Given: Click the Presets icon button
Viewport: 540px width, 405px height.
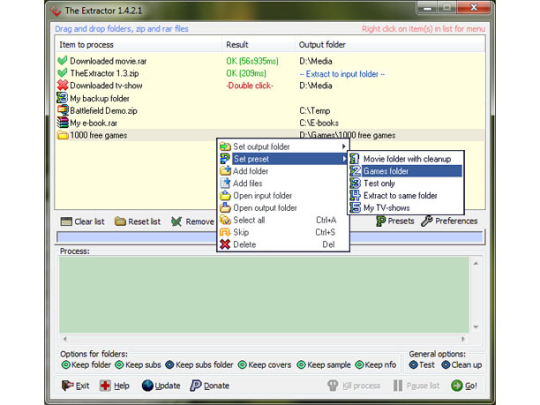Looking at the screenshot, I should [x=381, y=221].
